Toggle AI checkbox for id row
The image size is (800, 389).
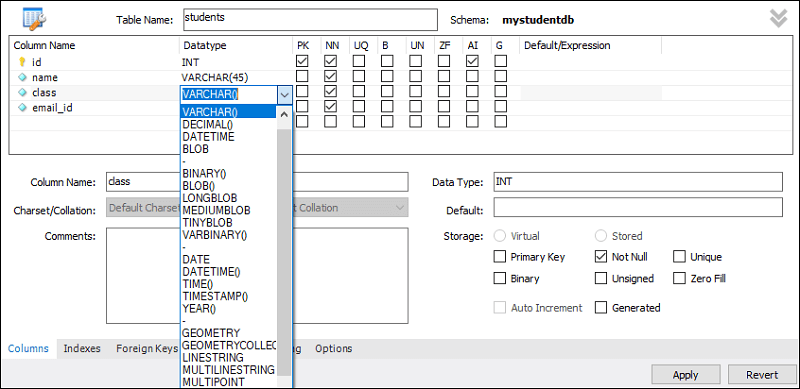pos(473,62)
